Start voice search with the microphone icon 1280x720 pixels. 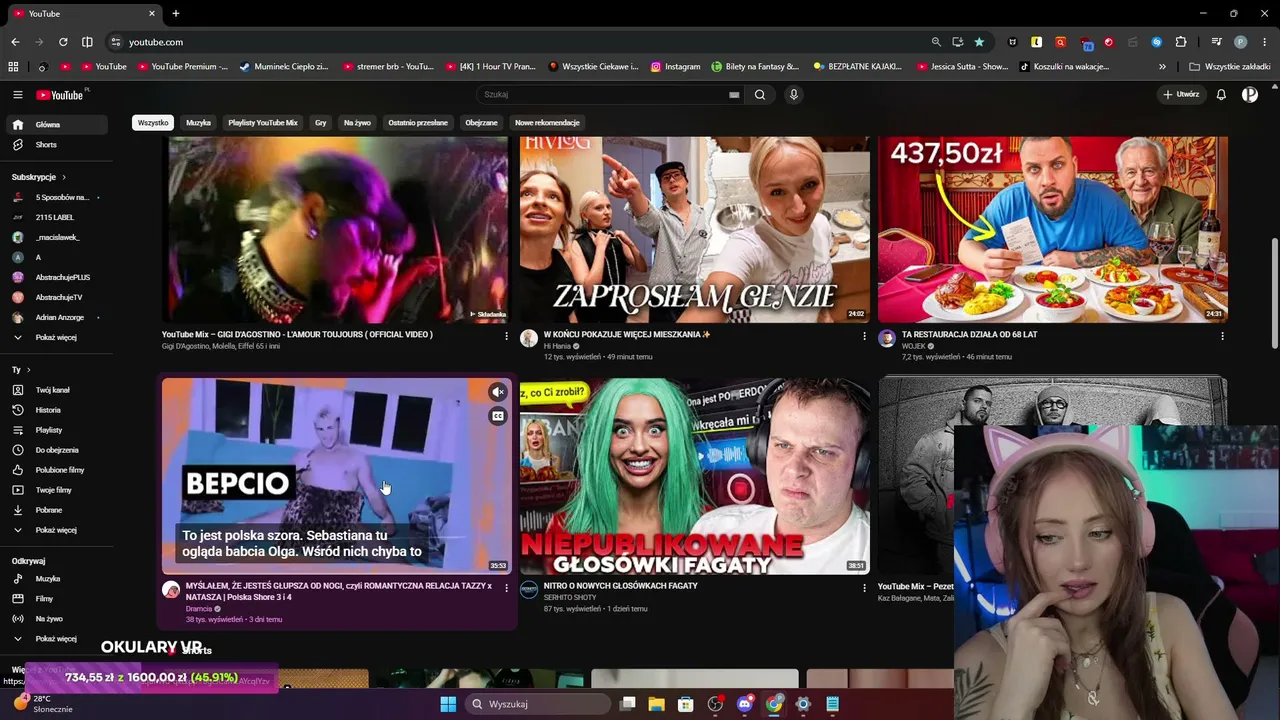[x=794, y=95]
